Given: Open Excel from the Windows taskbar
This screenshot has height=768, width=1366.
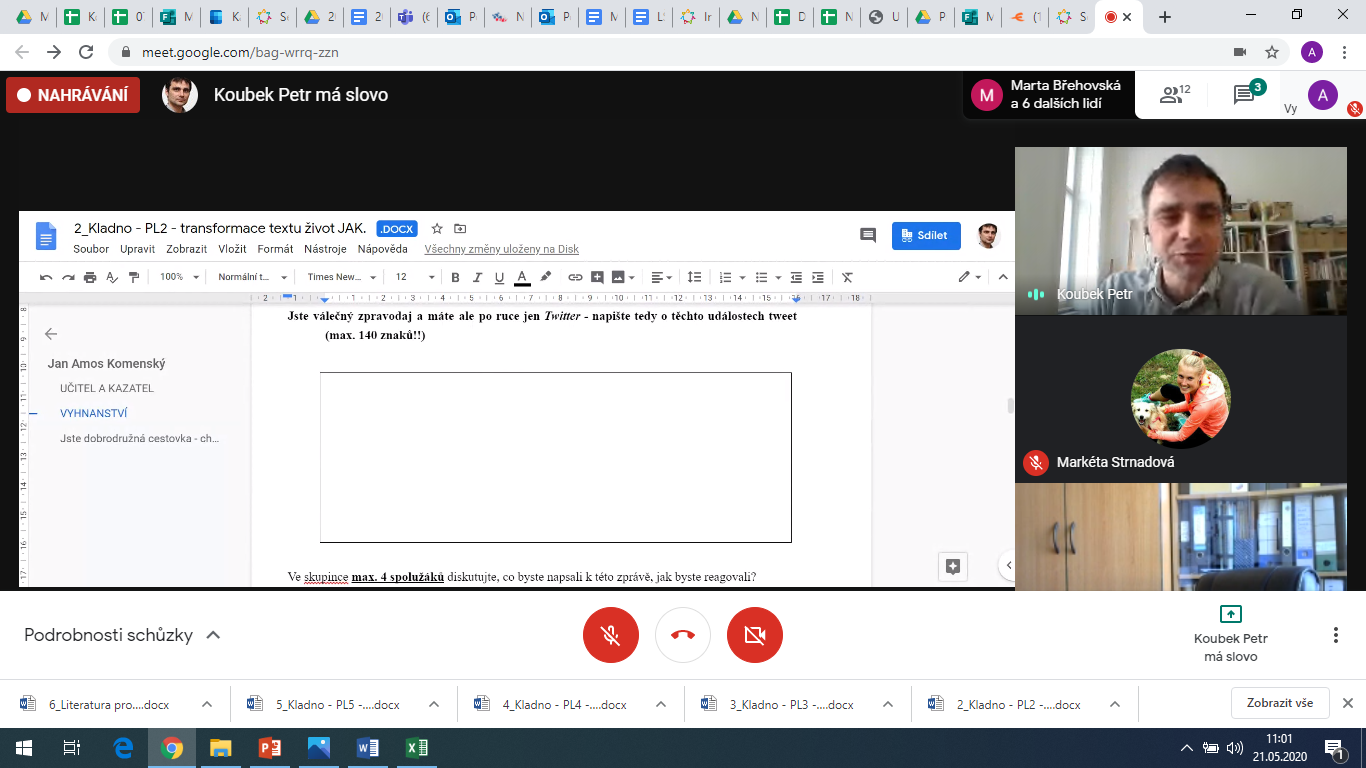Looking at the screenshot, I should click(417, 748).
